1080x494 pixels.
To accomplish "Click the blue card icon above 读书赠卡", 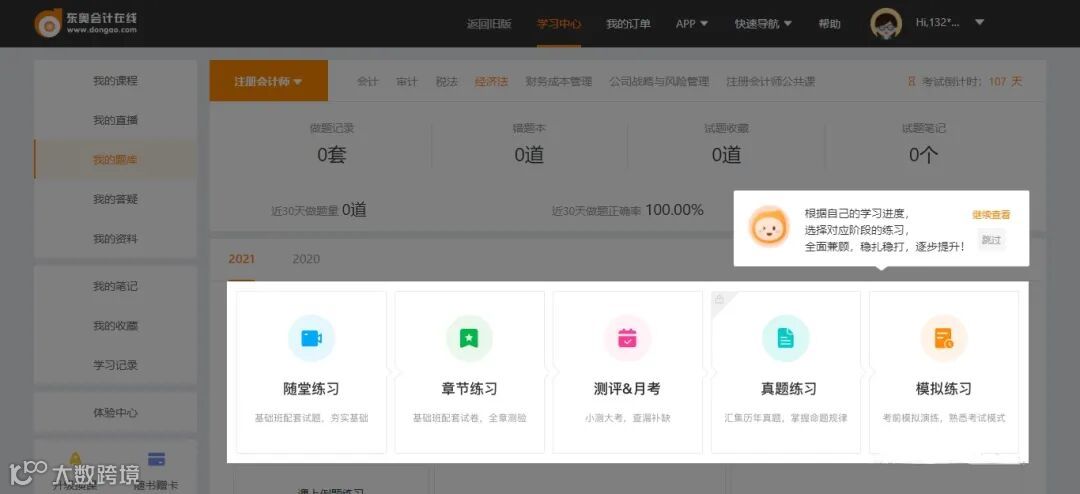I will click(x=156, y=460).
